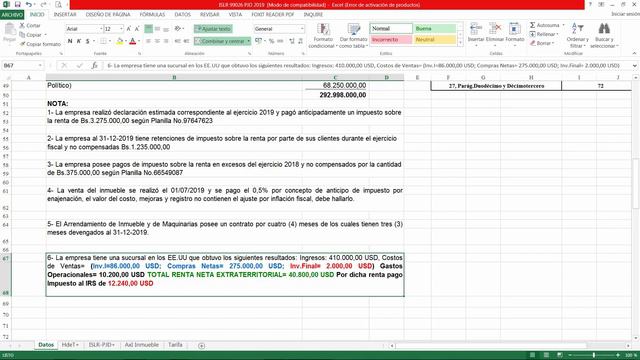
Task: Select the ISLR-PJD sheet tab
Action: coord(101,345)
